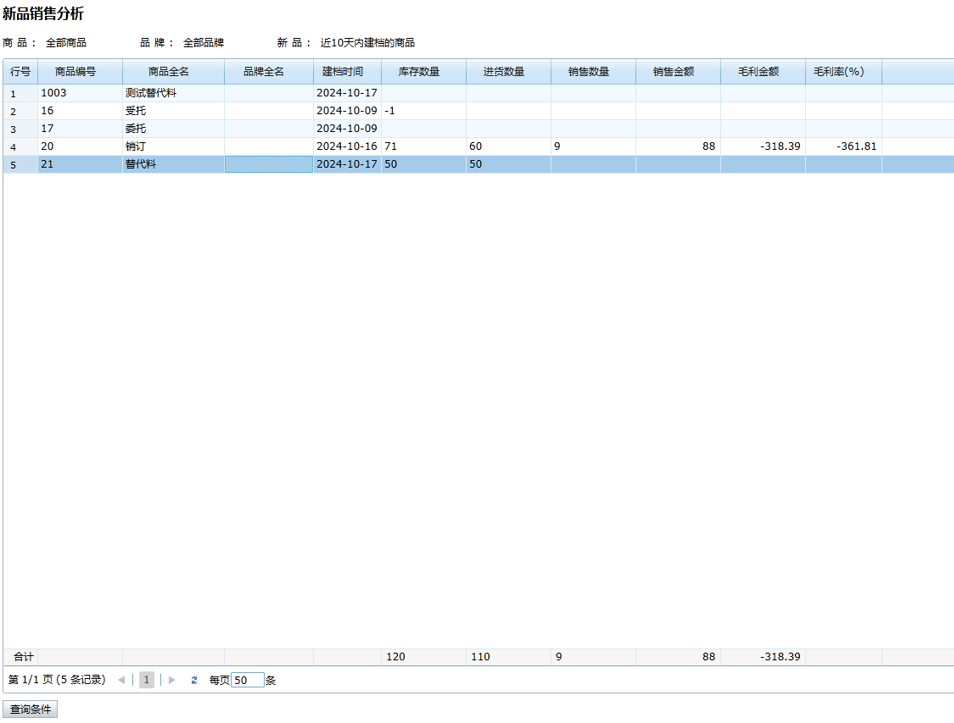
Task: Click the 每页 records-per-page input field
Action: 247,680
